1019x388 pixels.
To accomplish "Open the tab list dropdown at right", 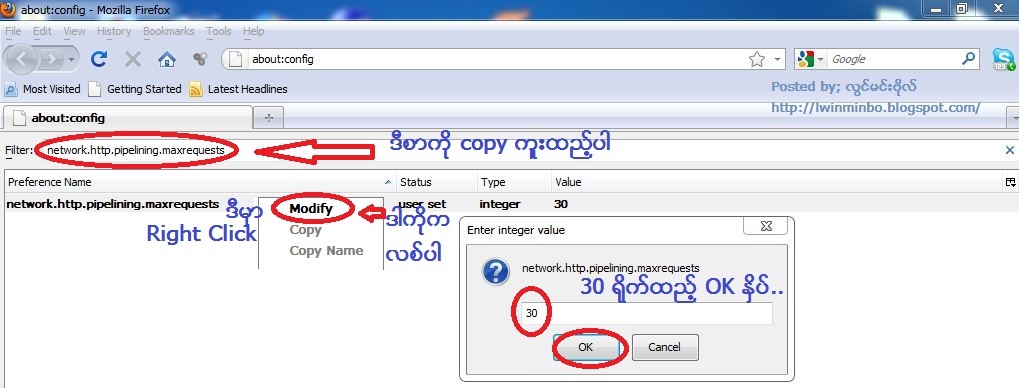I will click(x=1013, y=118).
